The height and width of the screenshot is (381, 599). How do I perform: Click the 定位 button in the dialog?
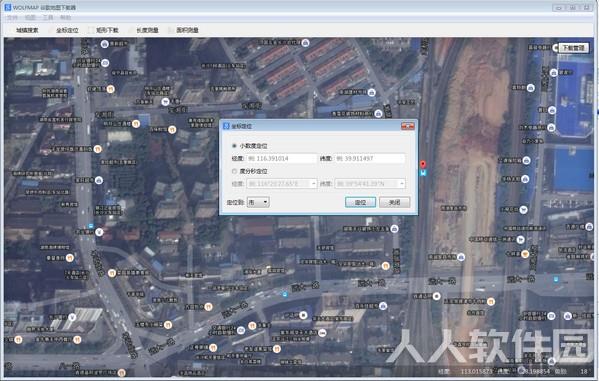pos(360,202)
